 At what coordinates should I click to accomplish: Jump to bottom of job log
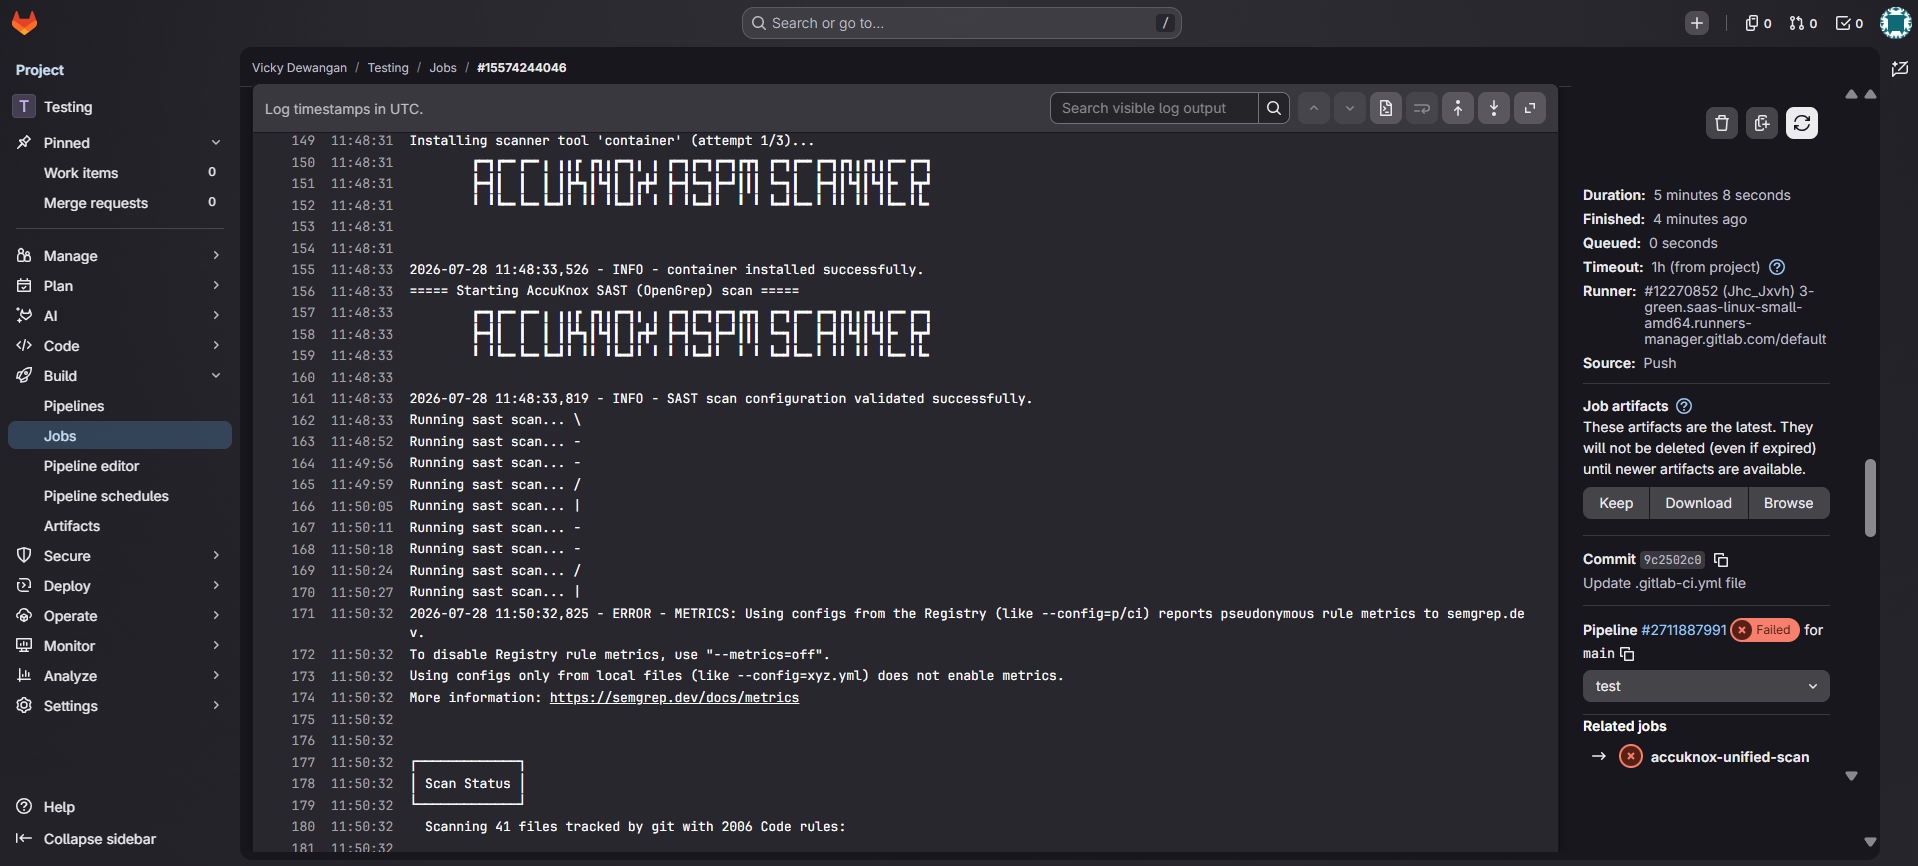[1494, 108]
